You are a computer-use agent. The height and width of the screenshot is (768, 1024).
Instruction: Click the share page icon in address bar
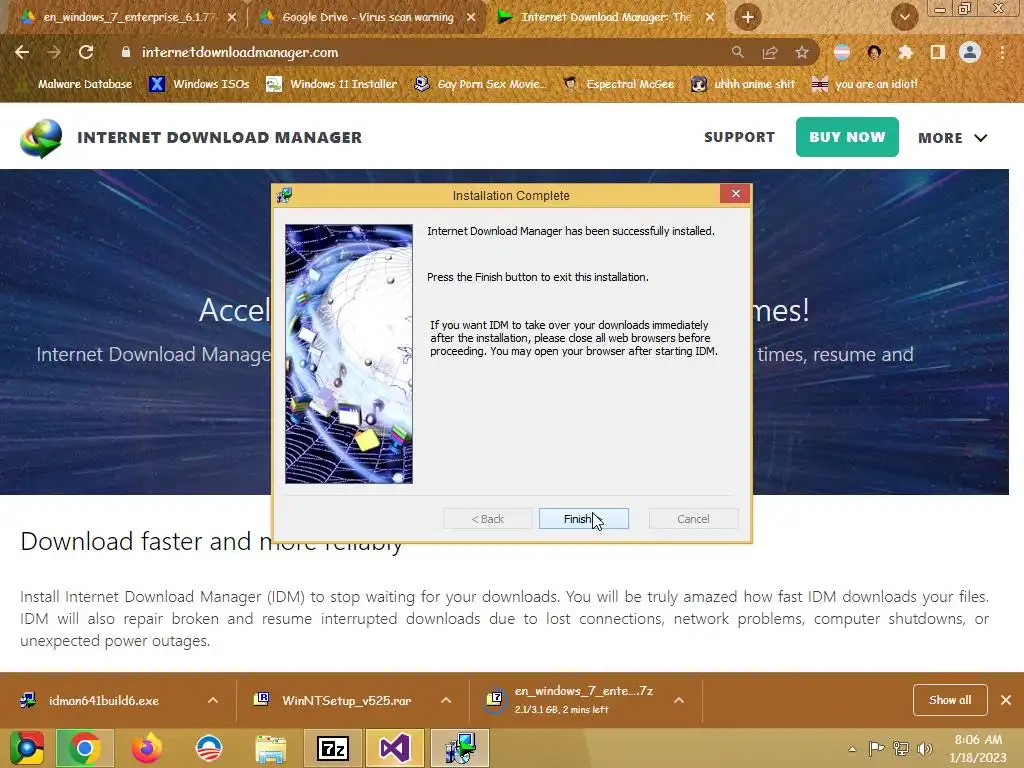point(770,52)
